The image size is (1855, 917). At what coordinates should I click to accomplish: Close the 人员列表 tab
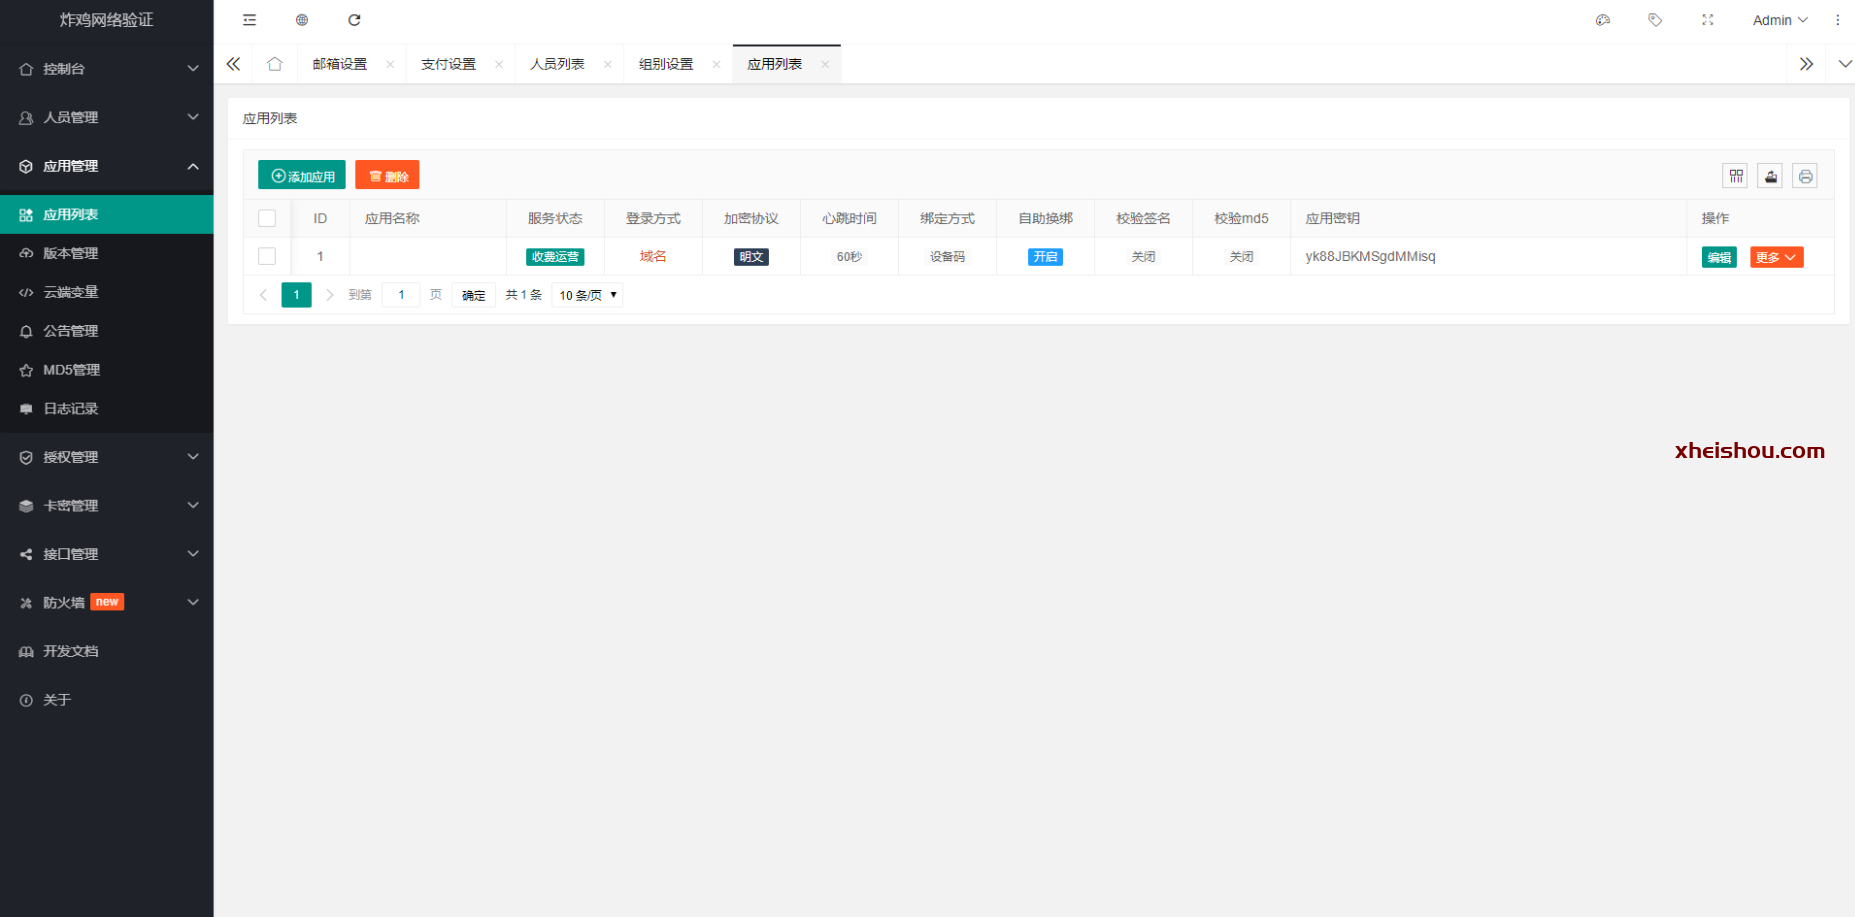point(608,64)
